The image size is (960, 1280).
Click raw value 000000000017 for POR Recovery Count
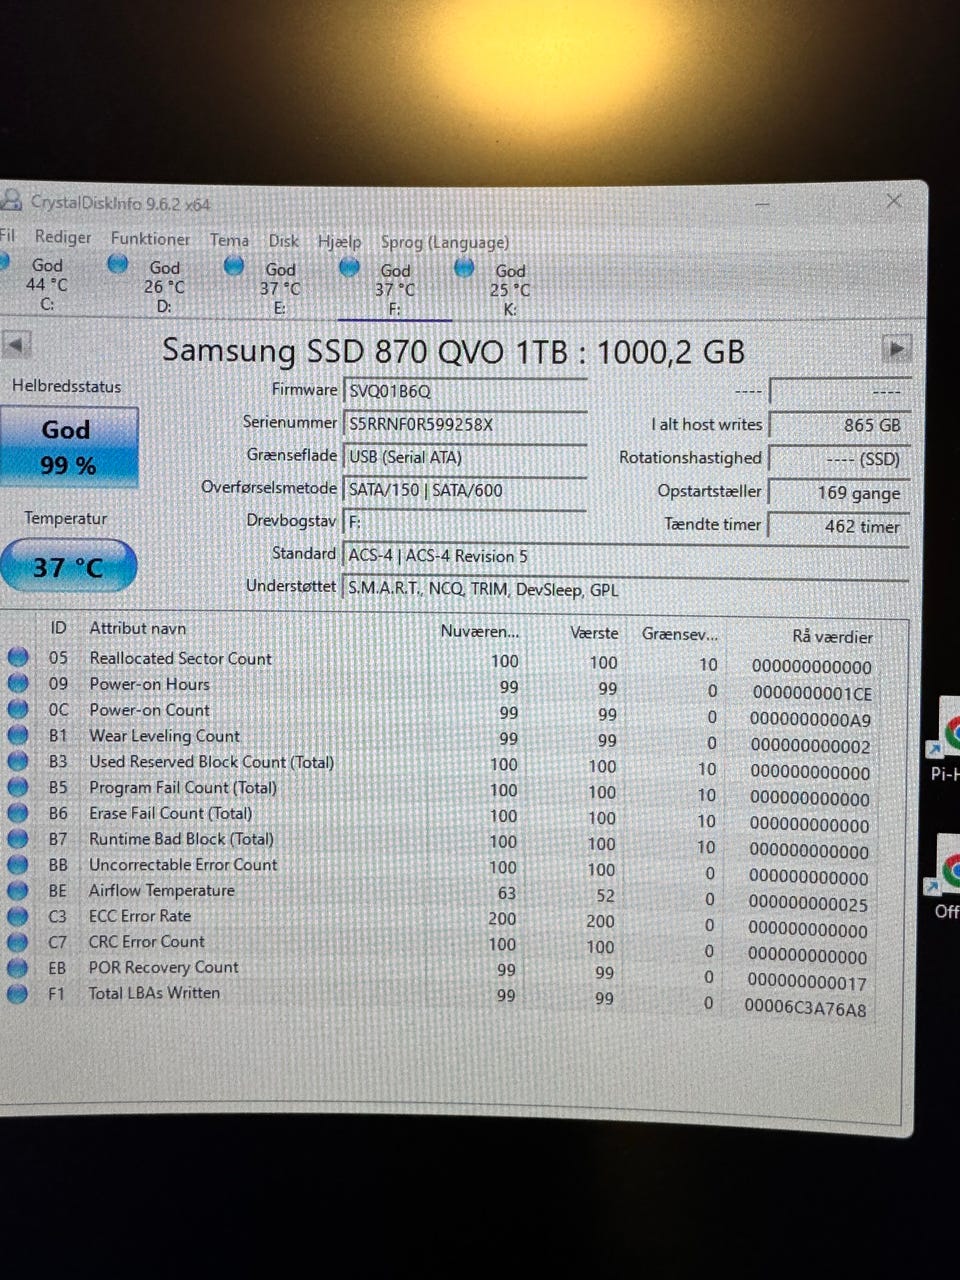[x=808, y=983]
